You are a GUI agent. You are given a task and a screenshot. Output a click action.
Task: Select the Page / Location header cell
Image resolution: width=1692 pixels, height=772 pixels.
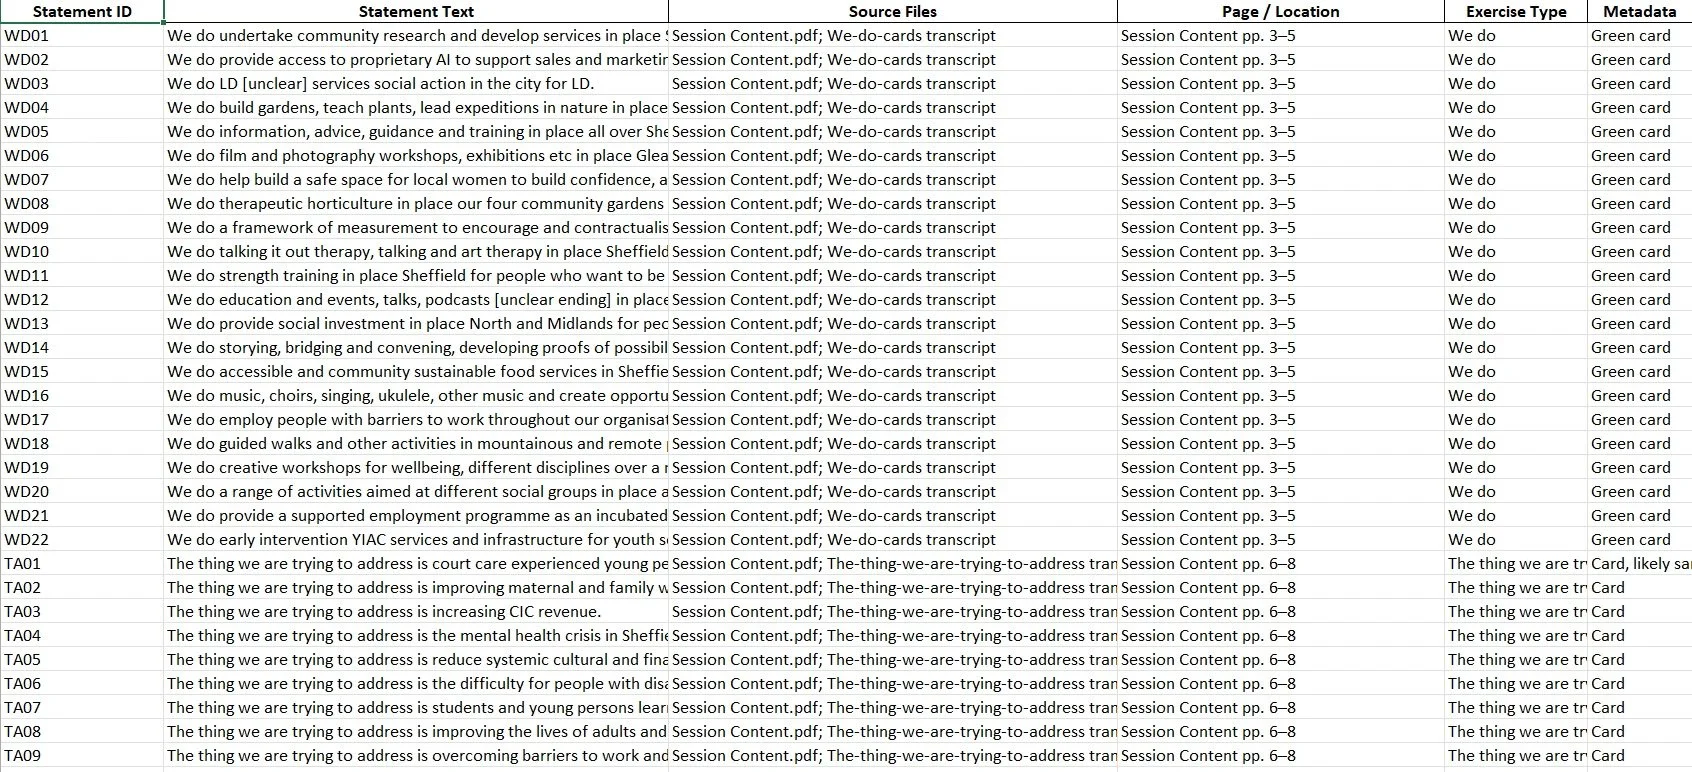click(x=1281, y=12)
